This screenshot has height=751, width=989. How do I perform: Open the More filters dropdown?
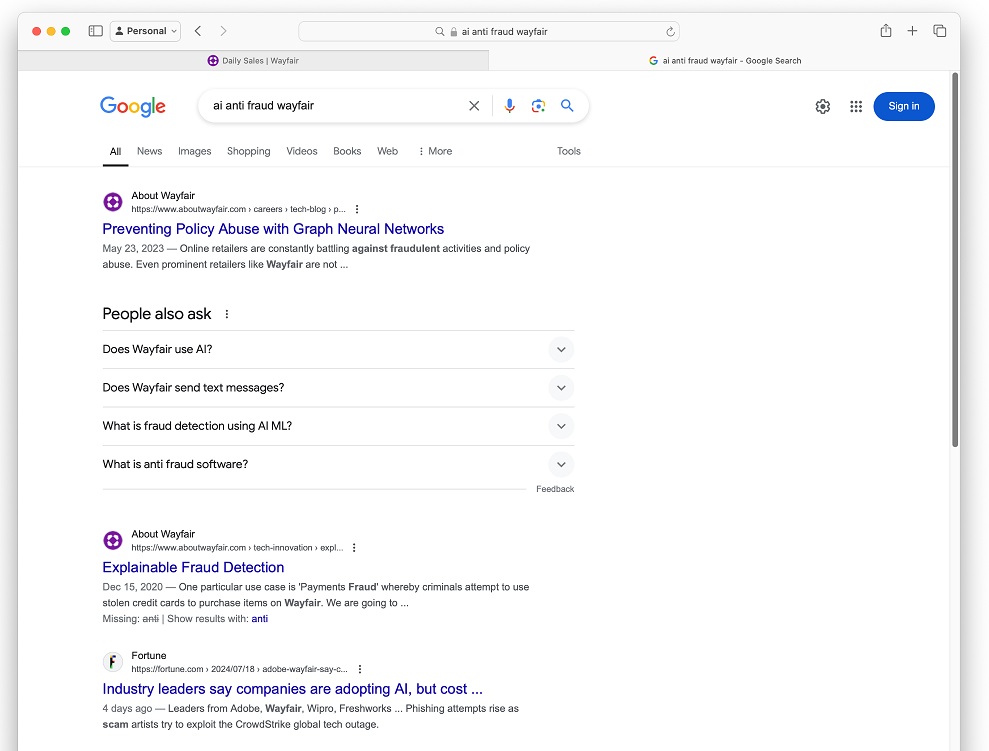[x=435, y=151]
